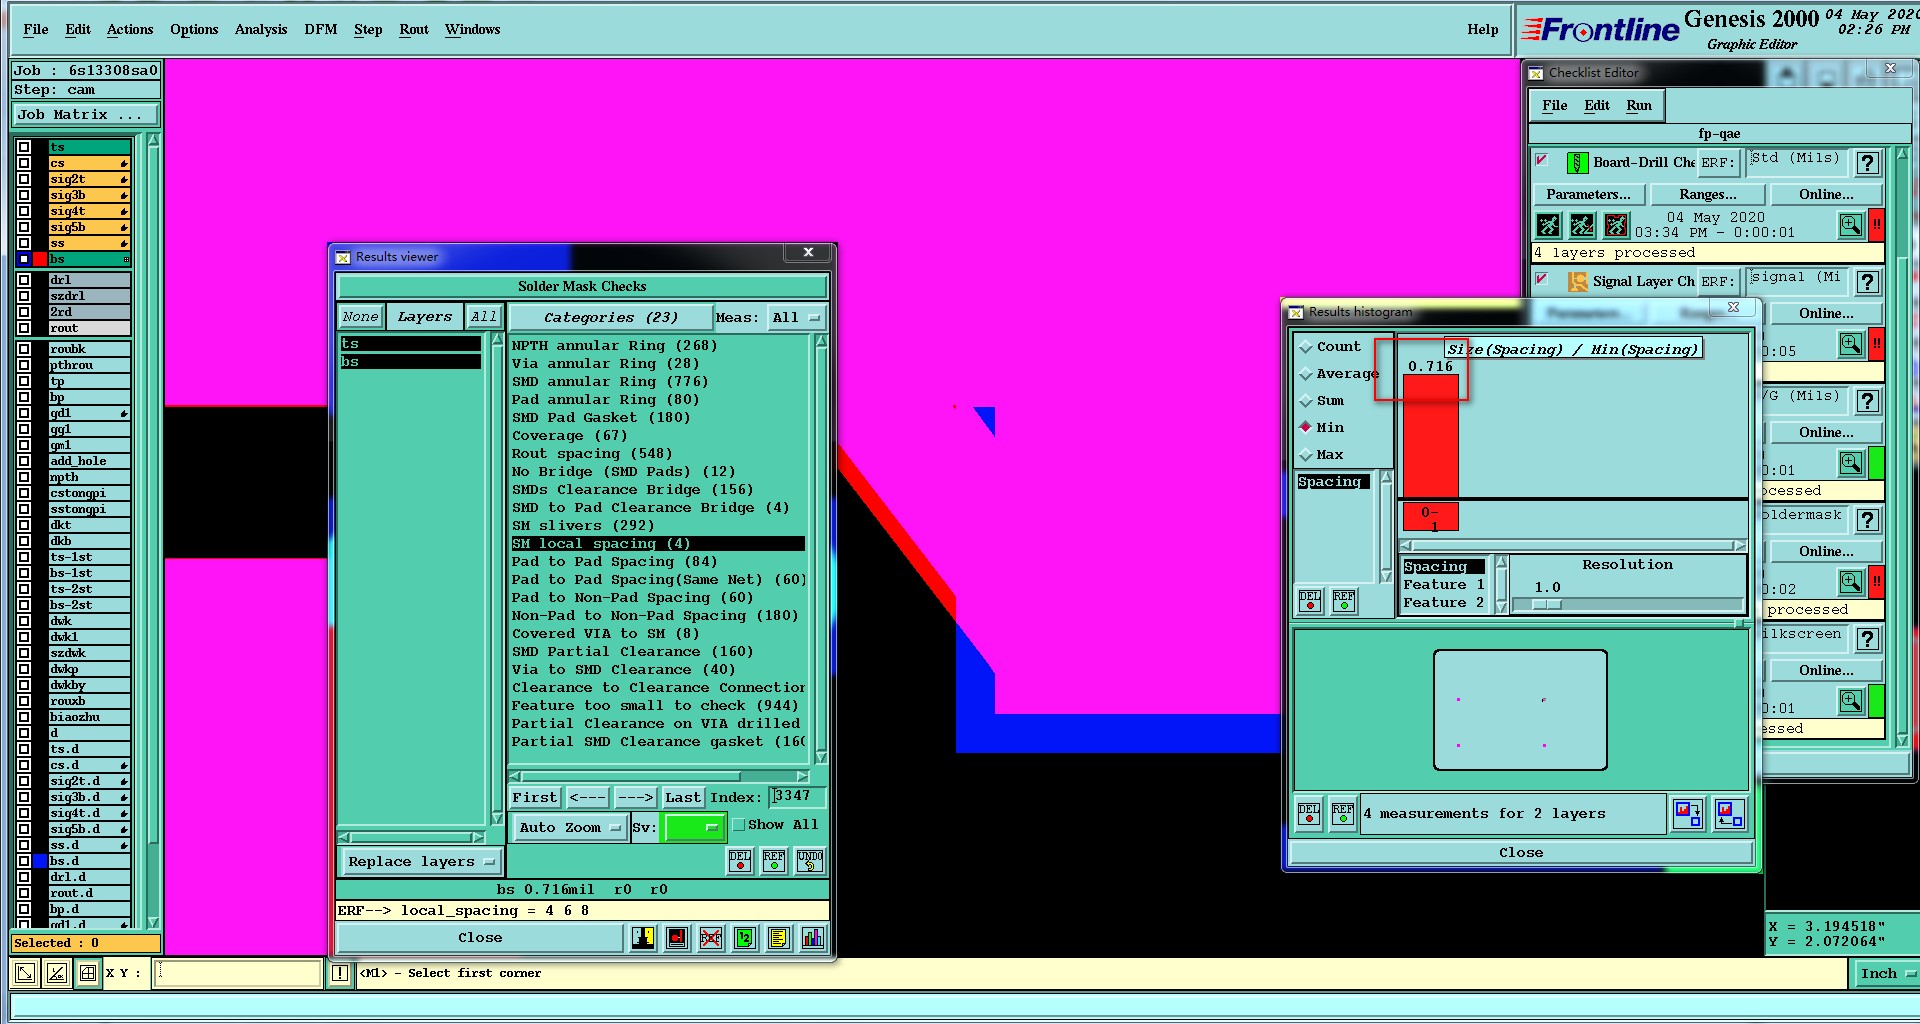Click lower DEL icon in Results histogram
The image size is (1920, 1024).
tap(1309, 814)
